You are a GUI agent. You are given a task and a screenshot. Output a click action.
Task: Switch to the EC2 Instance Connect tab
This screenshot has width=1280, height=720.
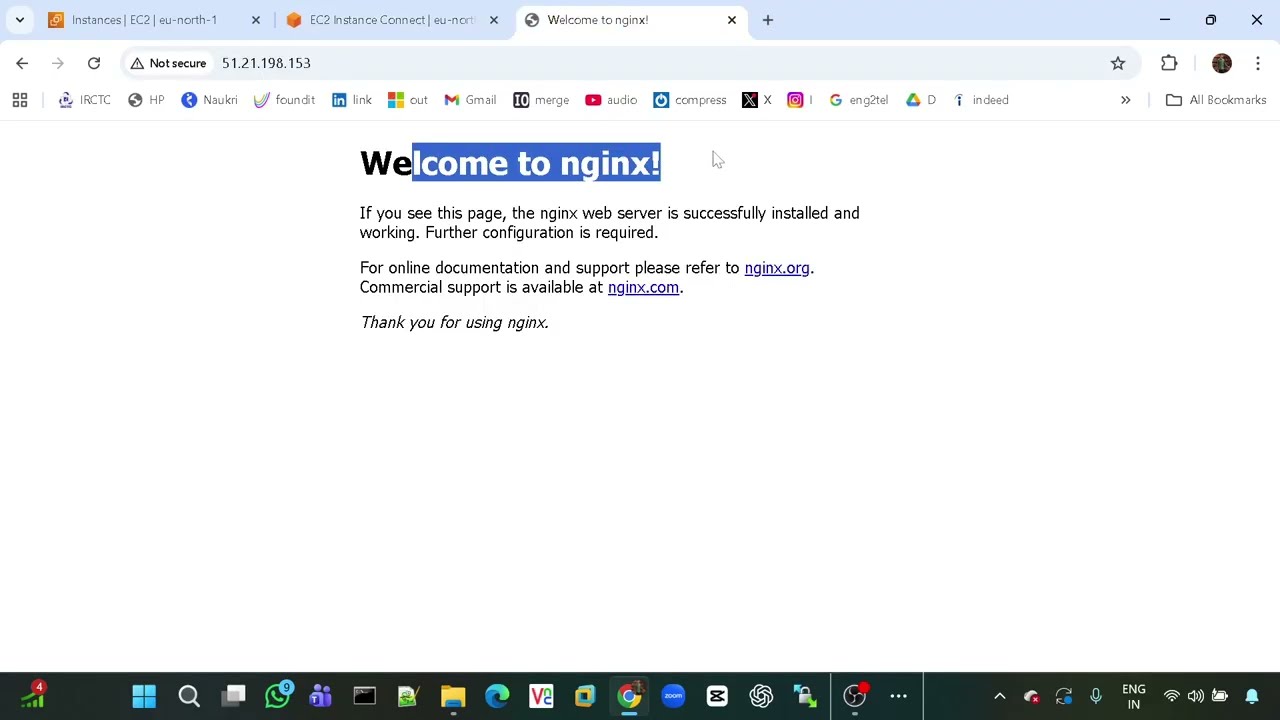point(392,20)
